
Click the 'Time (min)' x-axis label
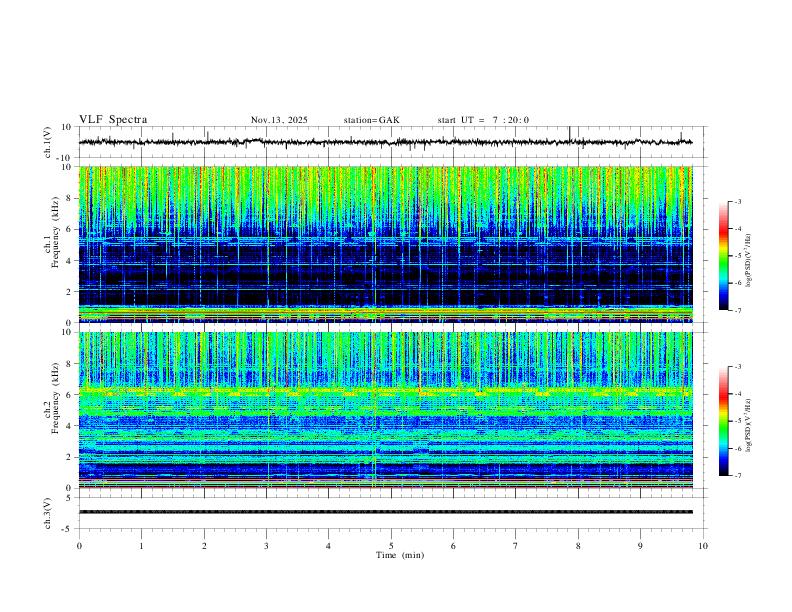[400, 555]
